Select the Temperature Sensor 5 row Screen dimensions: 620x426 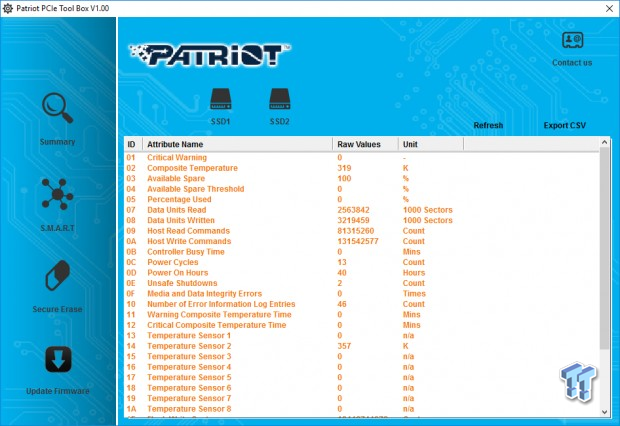pyautogui.click(x=362, y=377)
